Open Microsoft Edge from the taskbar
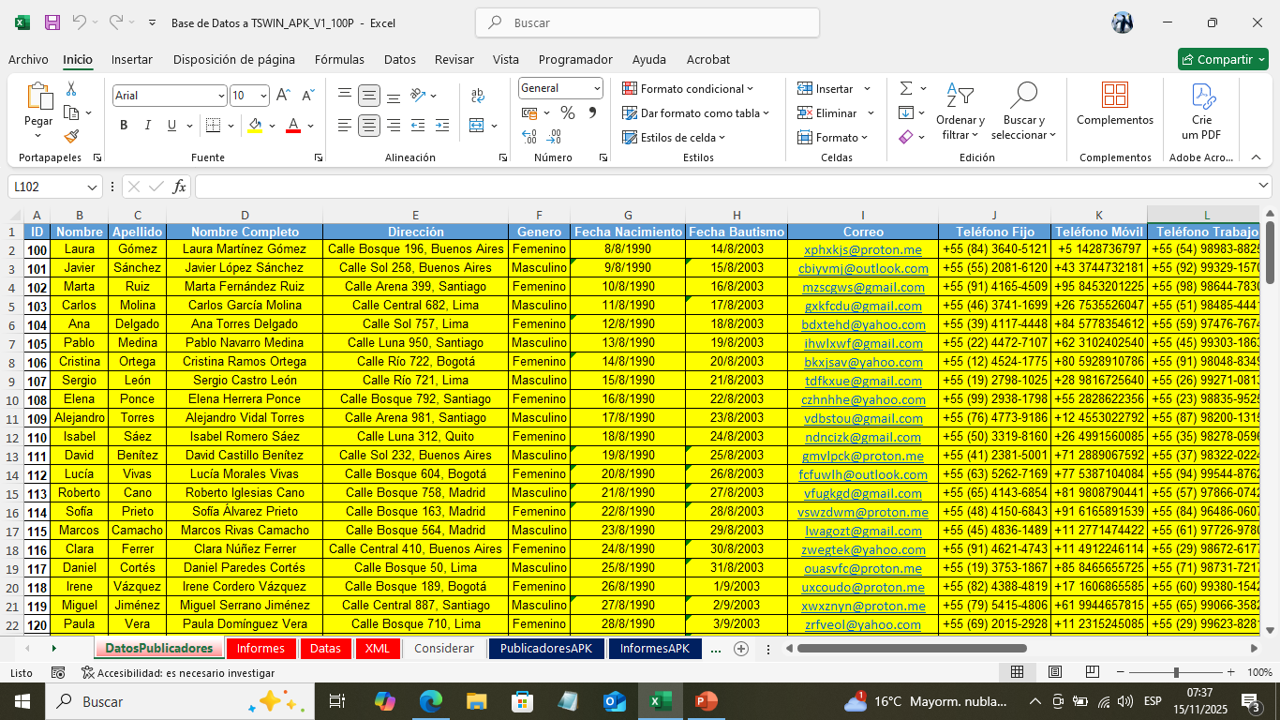1280x720 pixels. click(431, 702)
